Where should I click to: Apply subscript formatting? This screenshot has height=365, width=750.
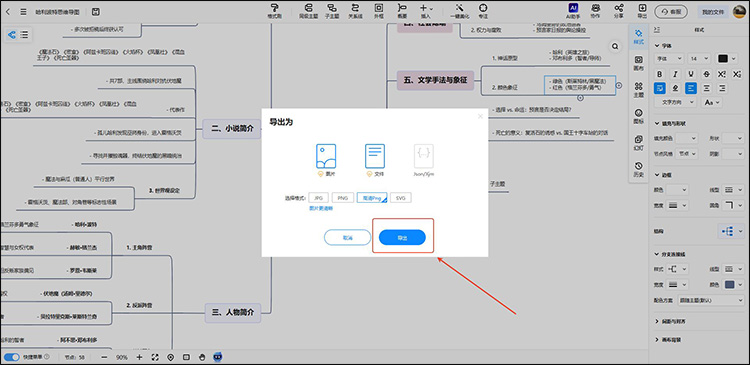point(737,74)
